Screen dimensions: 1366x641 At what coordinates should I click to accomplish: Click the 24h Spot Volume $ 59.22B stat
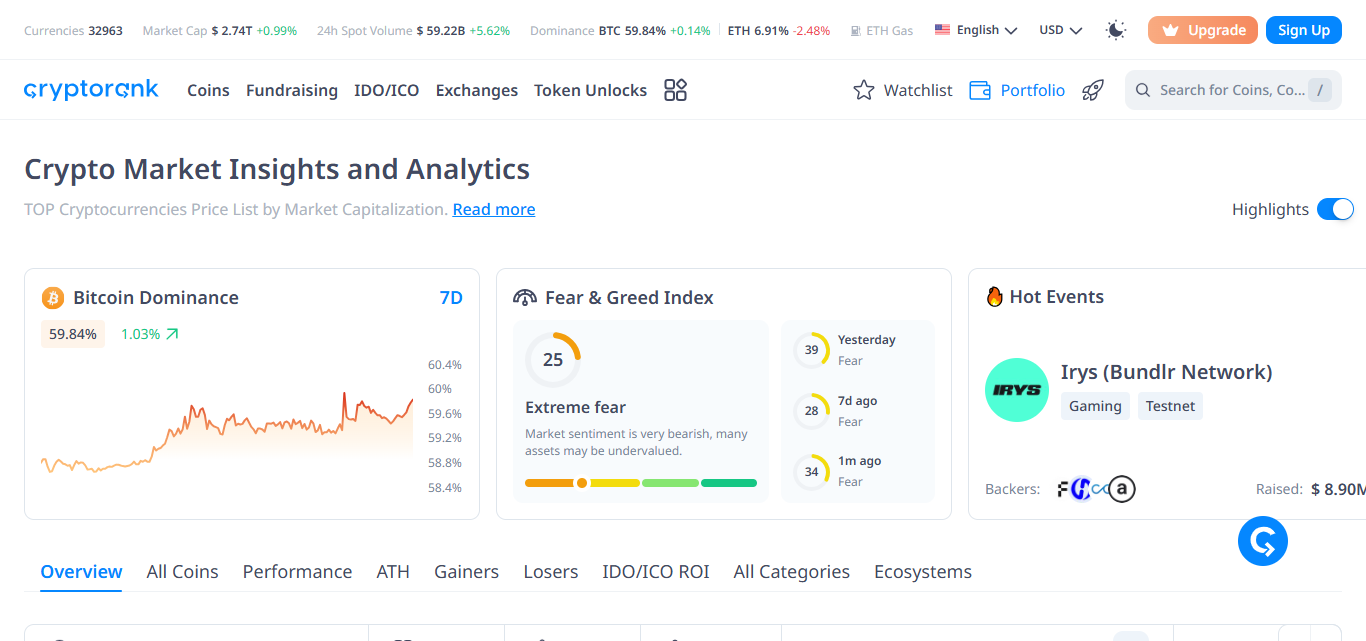413,31
